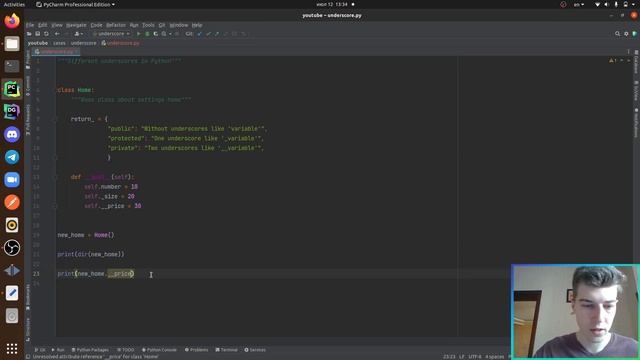Open Discord from the dock
Screen dimensions: 640x360
pyautogui.click(x=12, y=134)
